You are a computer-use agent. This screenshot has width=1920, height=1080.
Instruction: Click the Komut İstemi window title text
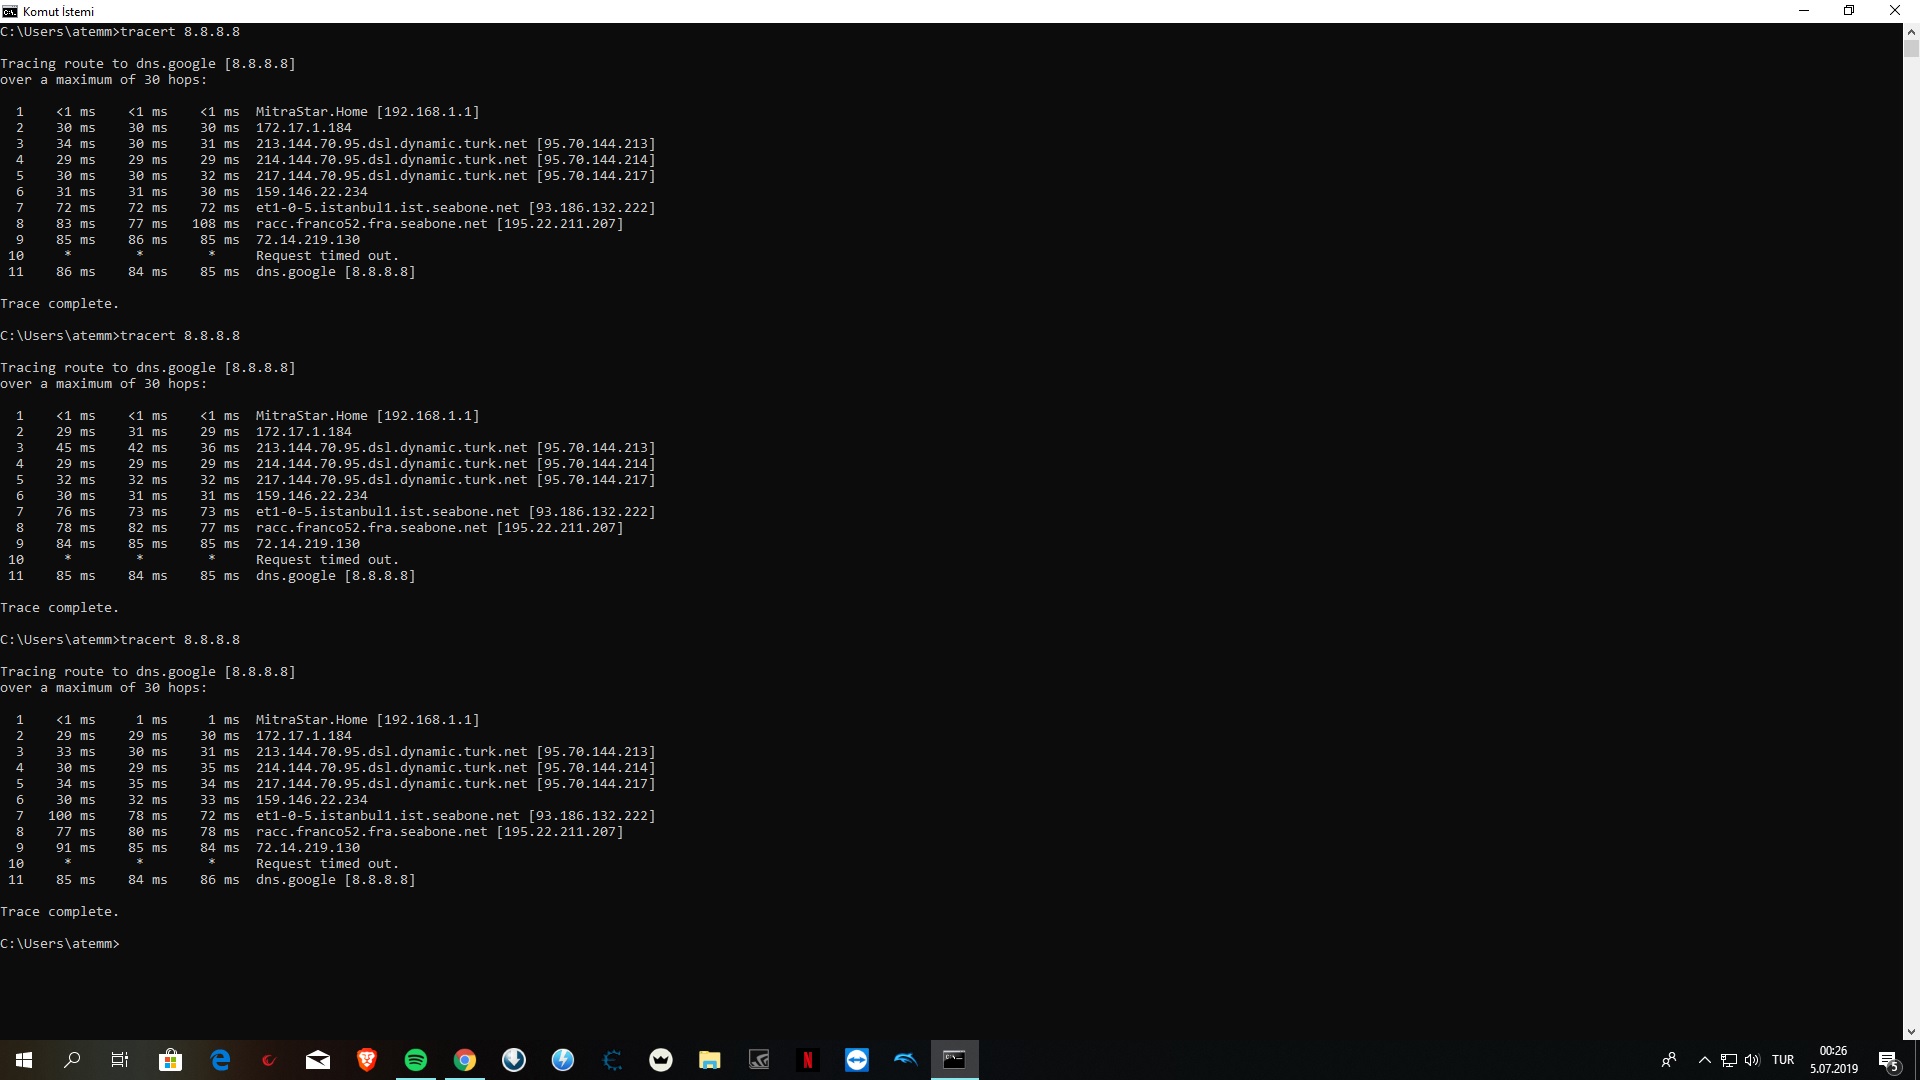58,11
